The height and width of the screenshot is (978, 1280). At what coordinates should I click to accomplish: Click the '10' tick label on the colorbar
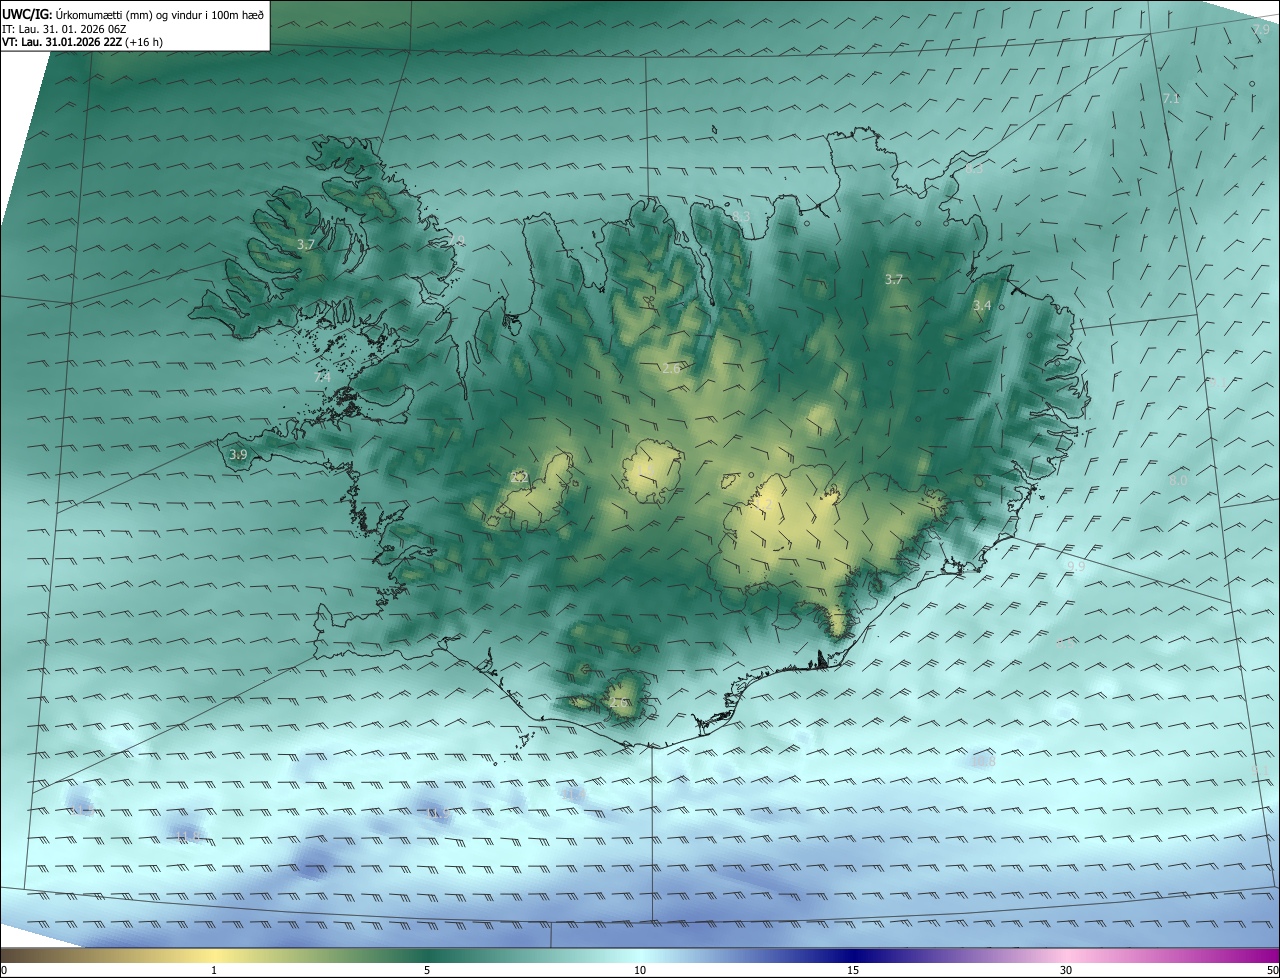coord(640,970)
